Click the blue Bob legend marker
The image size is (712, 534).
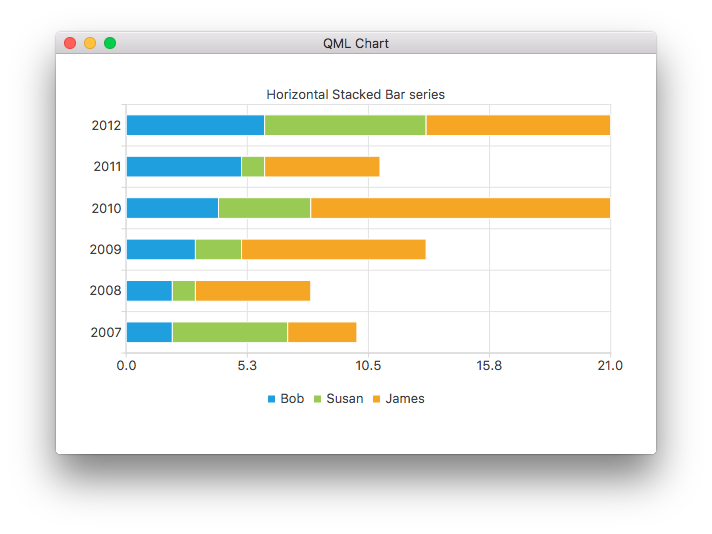tap(271, 399)
